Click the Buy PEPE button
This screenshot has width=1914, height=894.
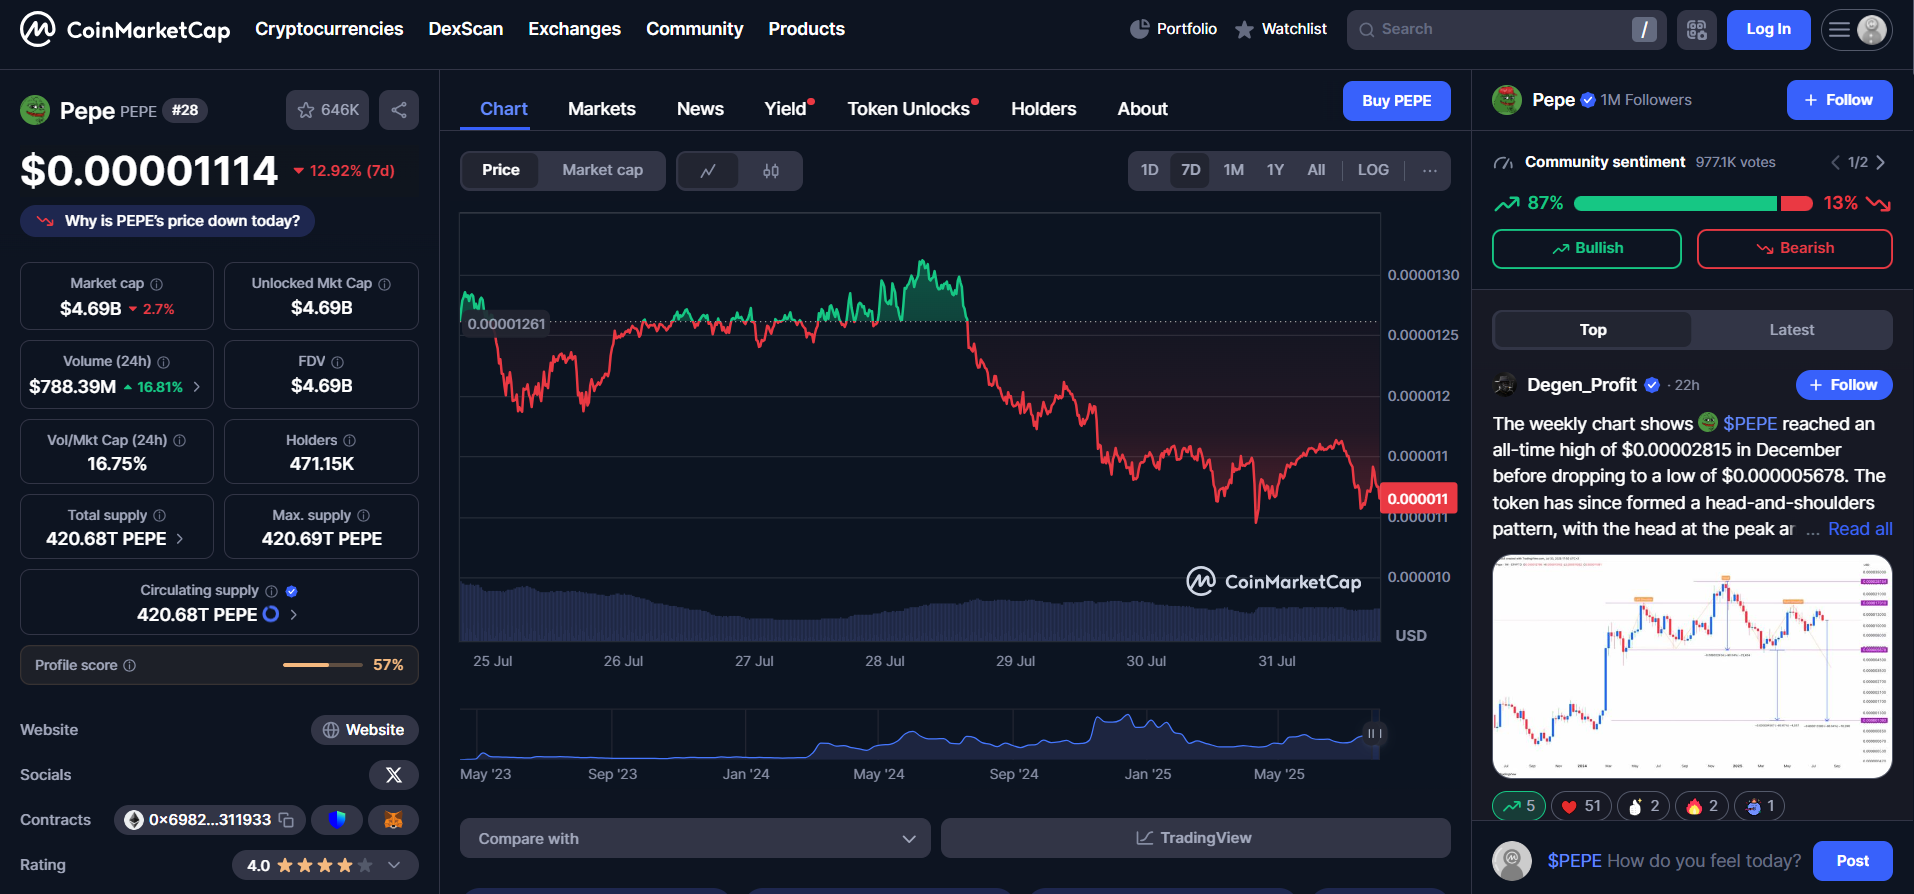(1397, 101)
